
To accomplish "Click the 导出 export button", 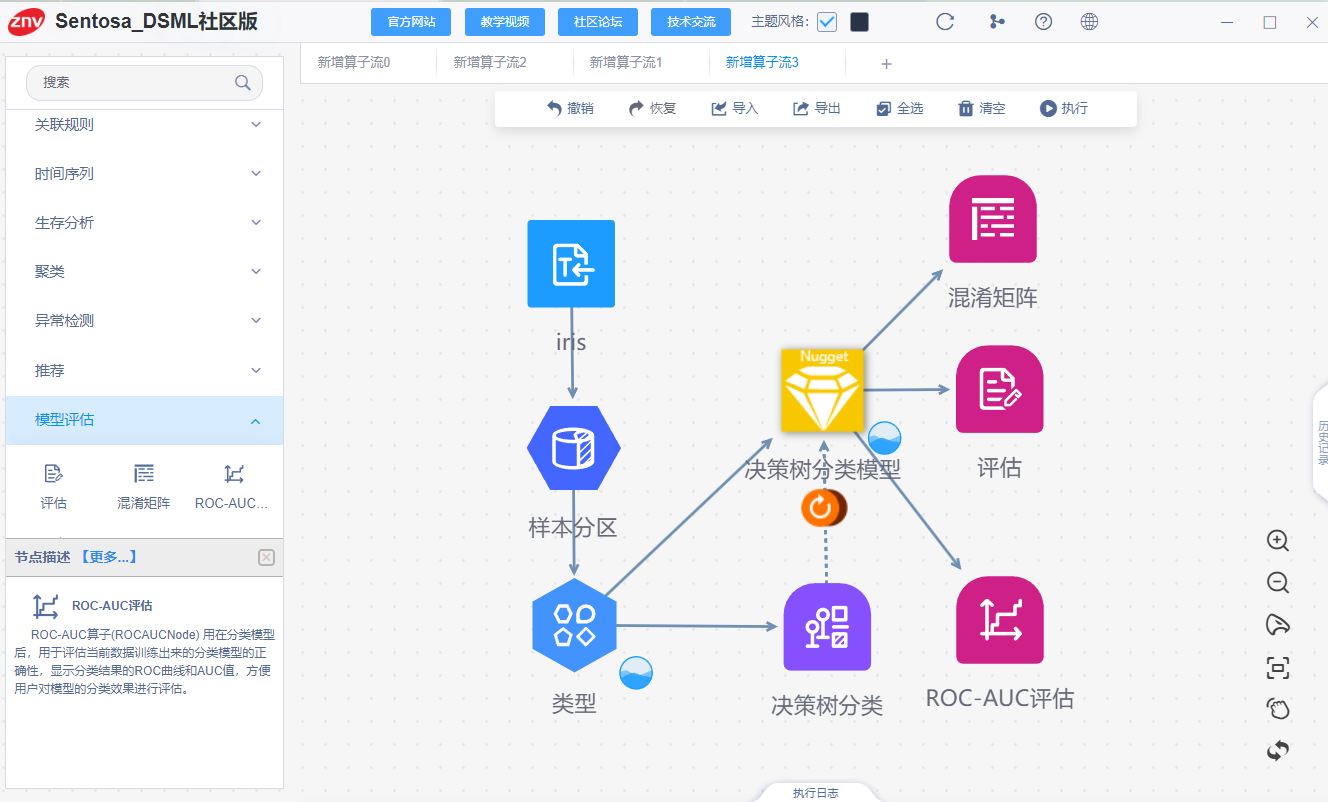I will click(x=817, y=108).
